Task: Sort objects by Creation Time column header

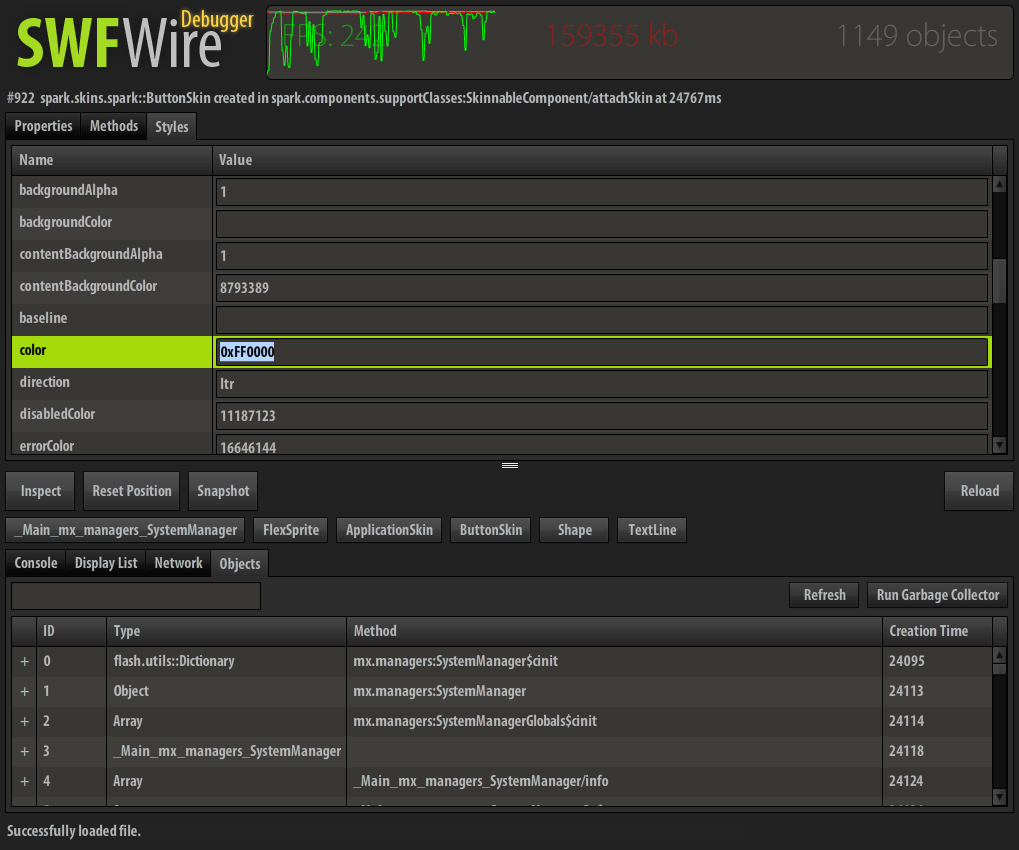Action: coord(937,631)
